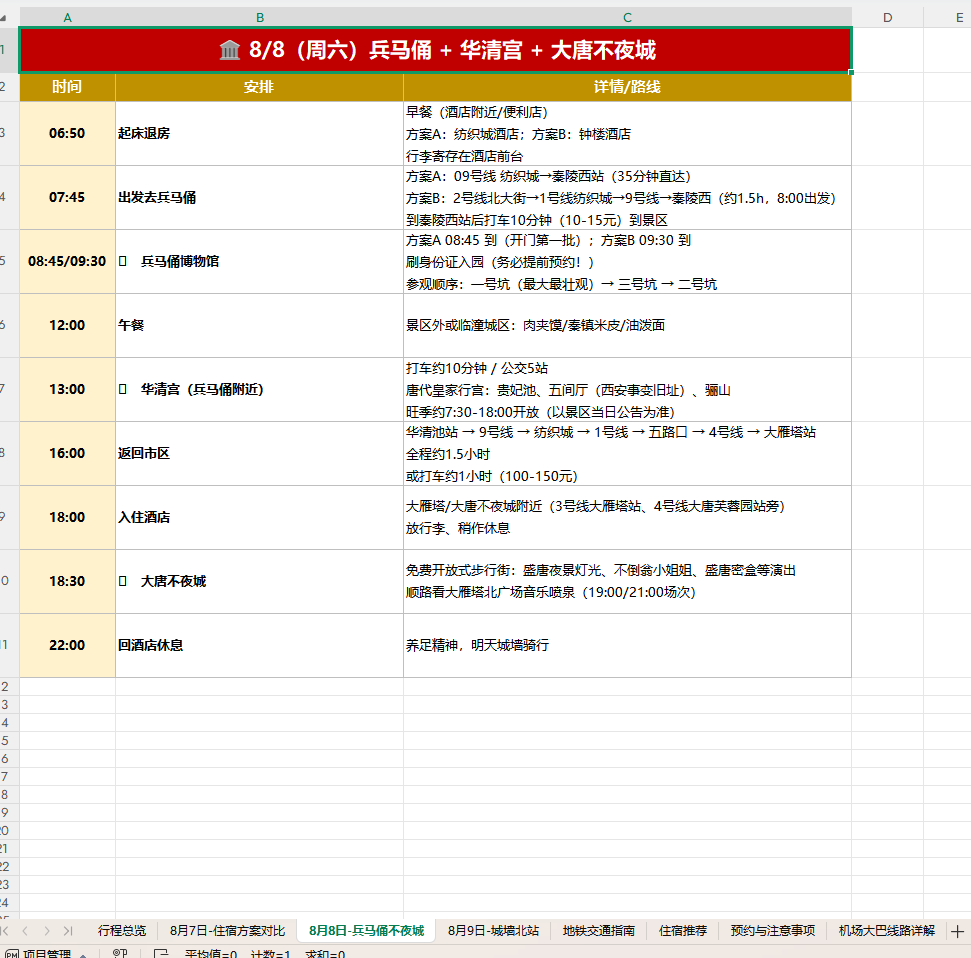Image resolution: width=971 pixels, height=958 pixels.
Task: Jump to the last sheet tab arrow
Action: tap(67, 931)
